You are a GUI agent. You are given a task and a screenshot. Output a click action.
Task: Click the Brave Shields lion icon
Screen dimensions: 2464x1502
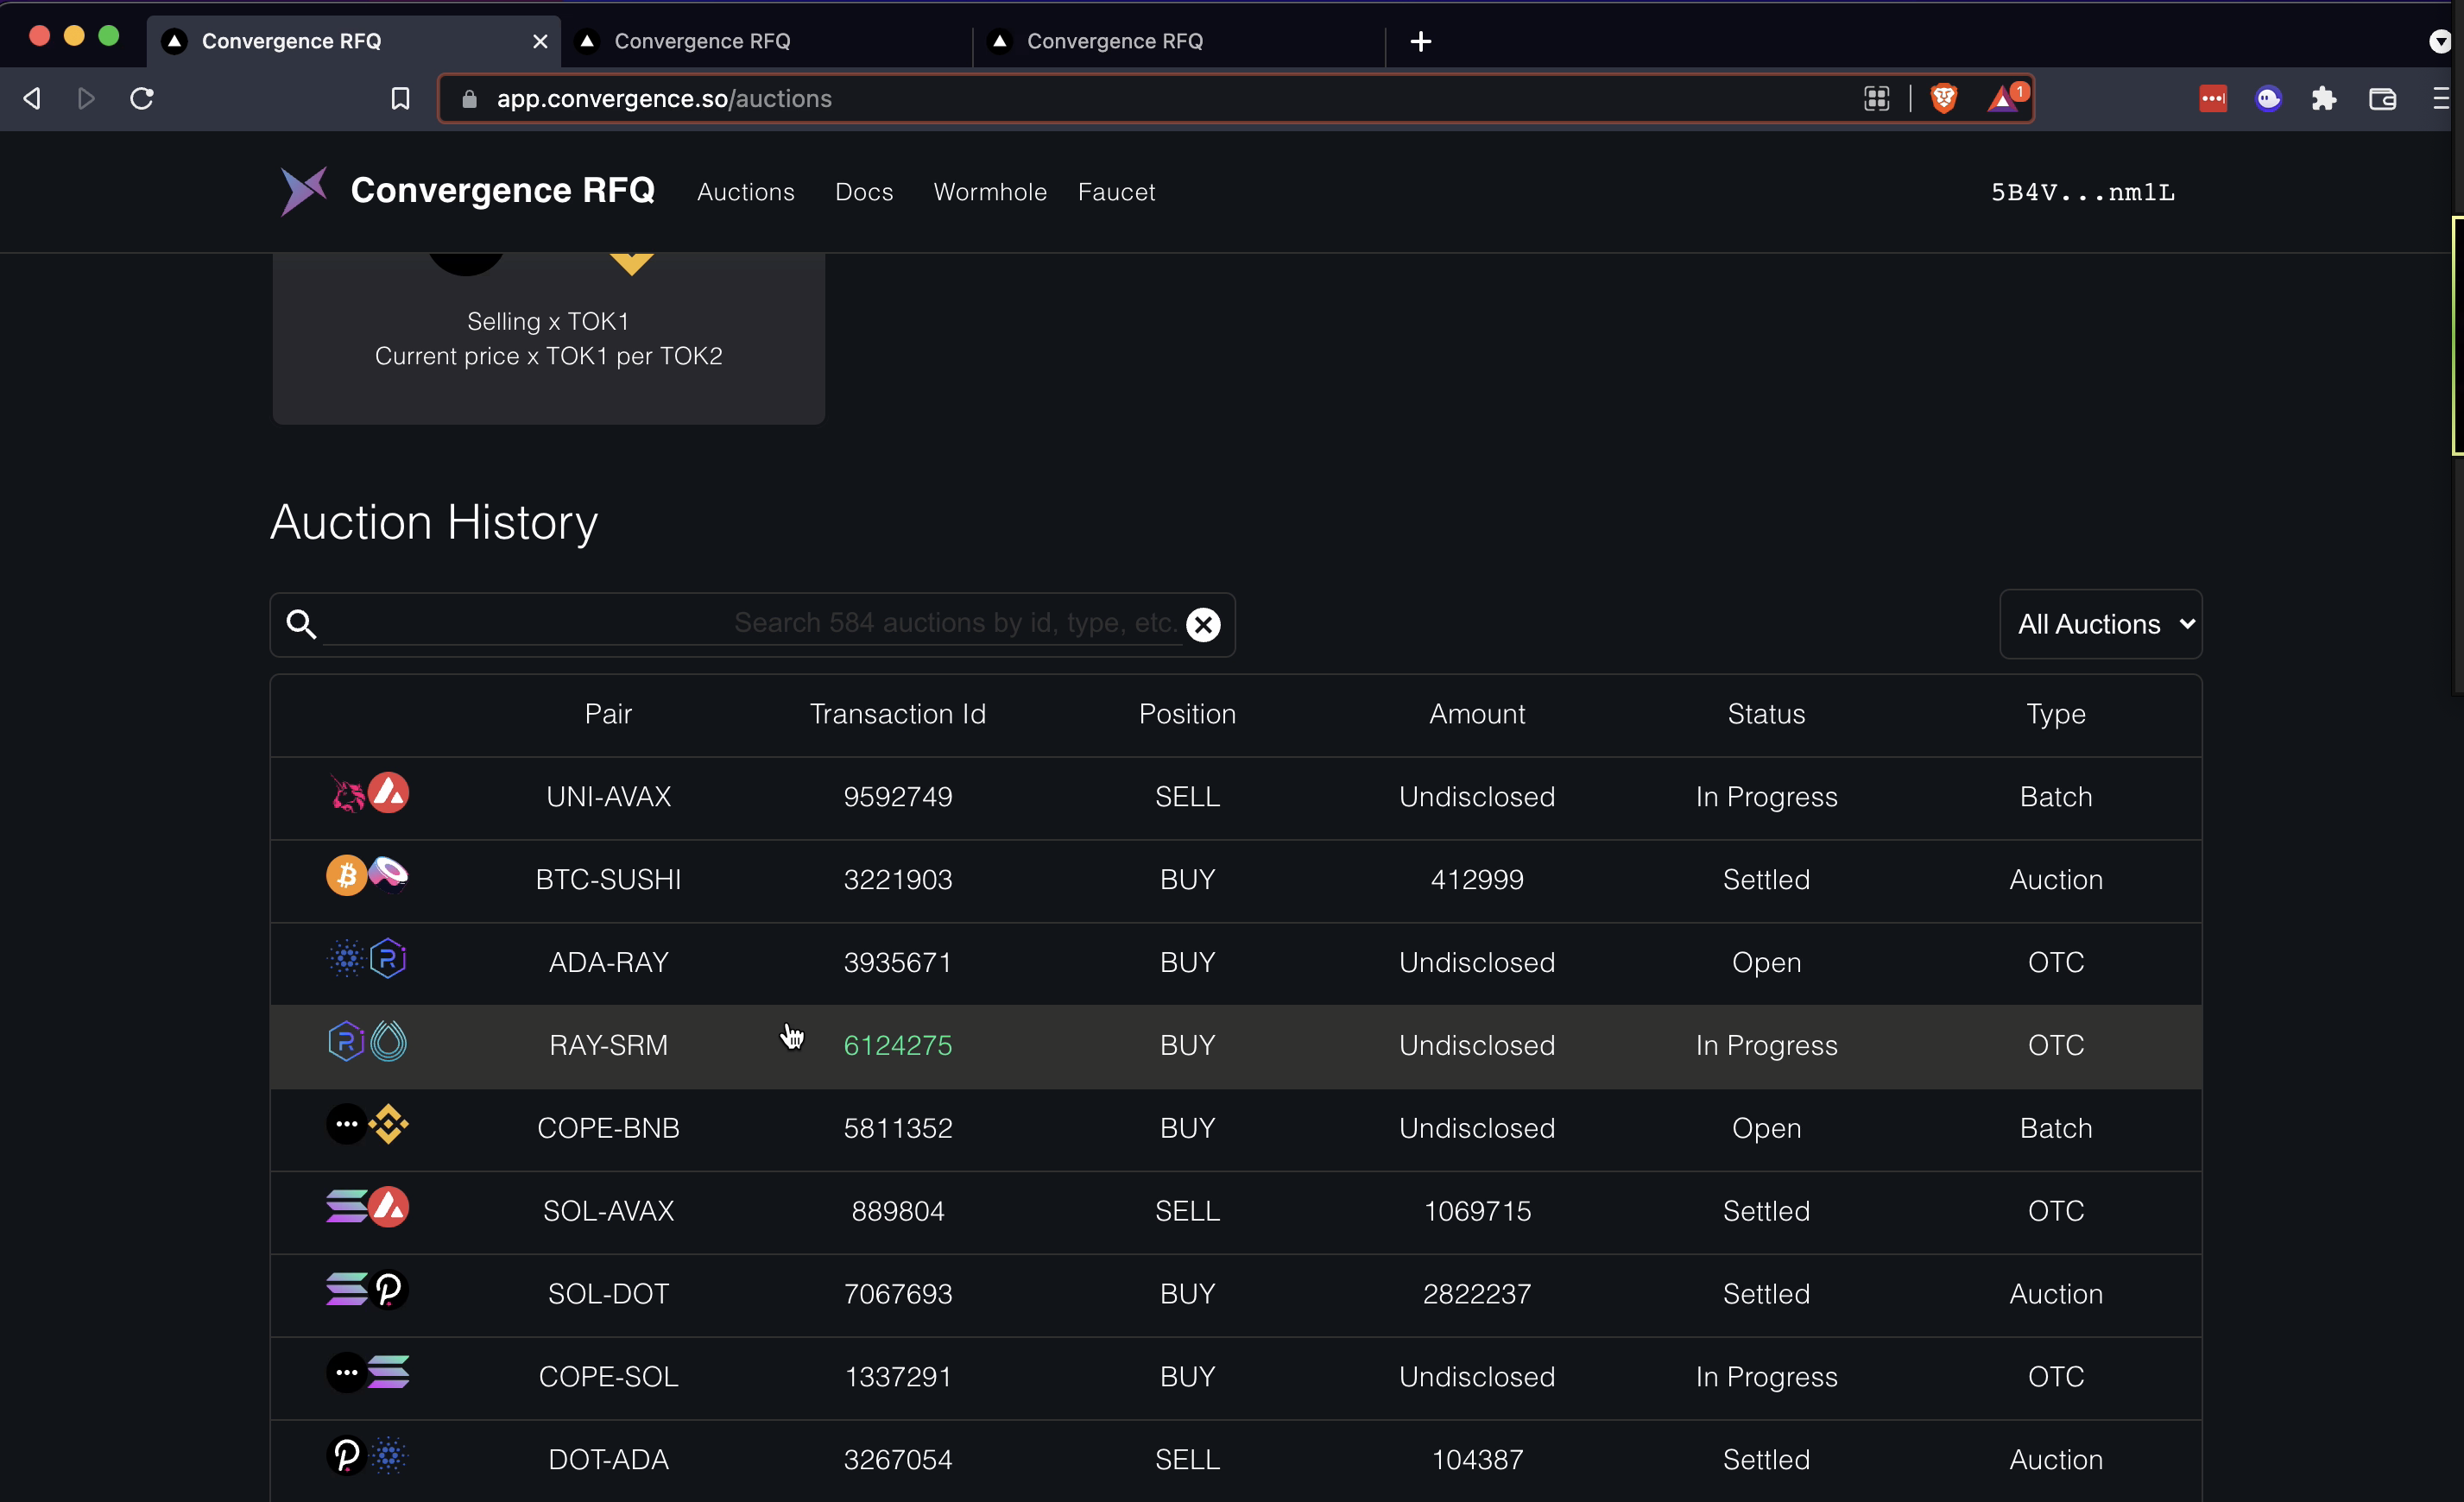point(1943,98)
